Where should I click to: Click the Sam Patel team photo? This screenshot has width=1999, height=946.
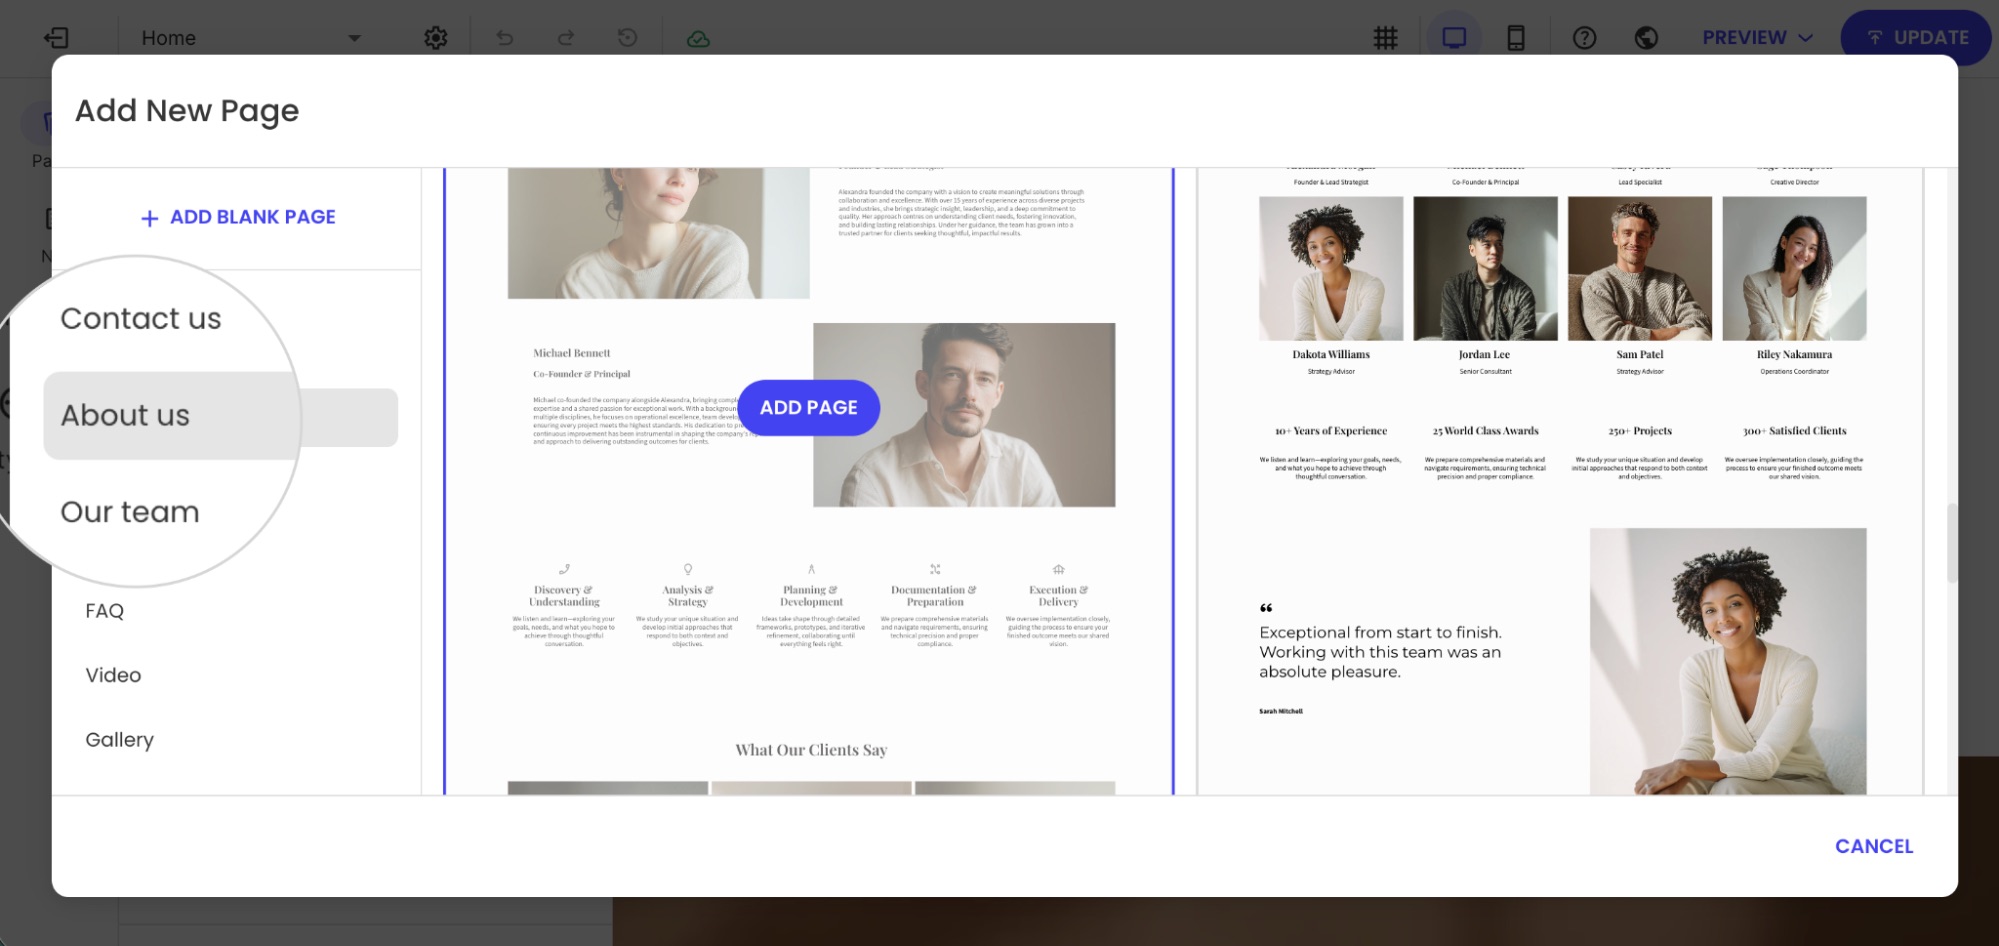(x=1640, y=268)
